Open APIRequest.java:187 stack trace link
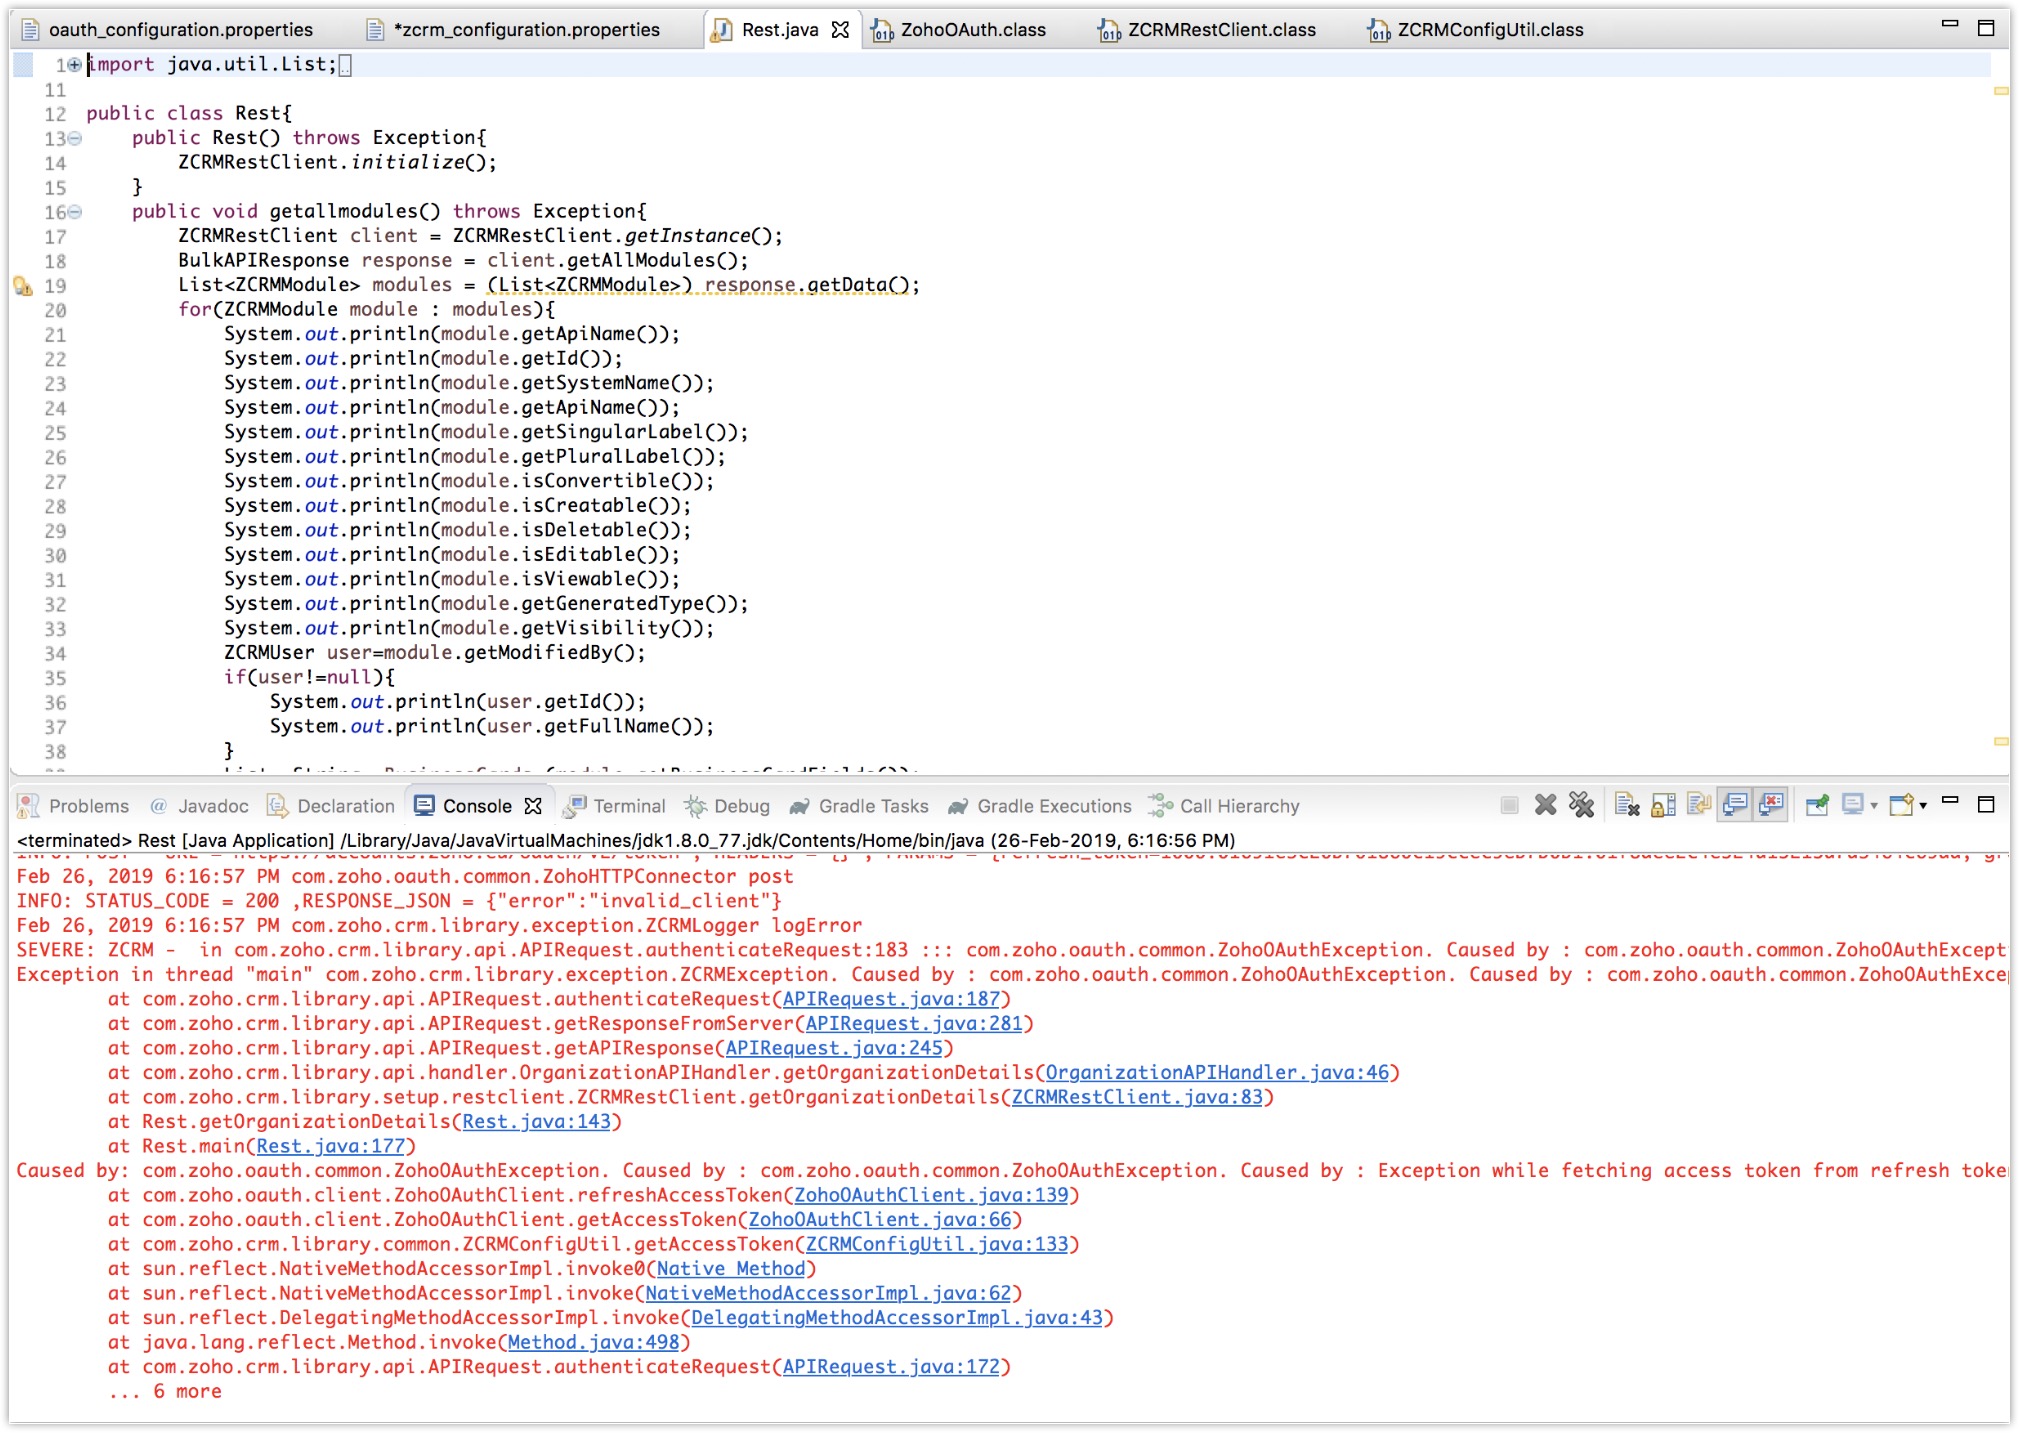2019x1433 pixels. click(x=891, y=999)
